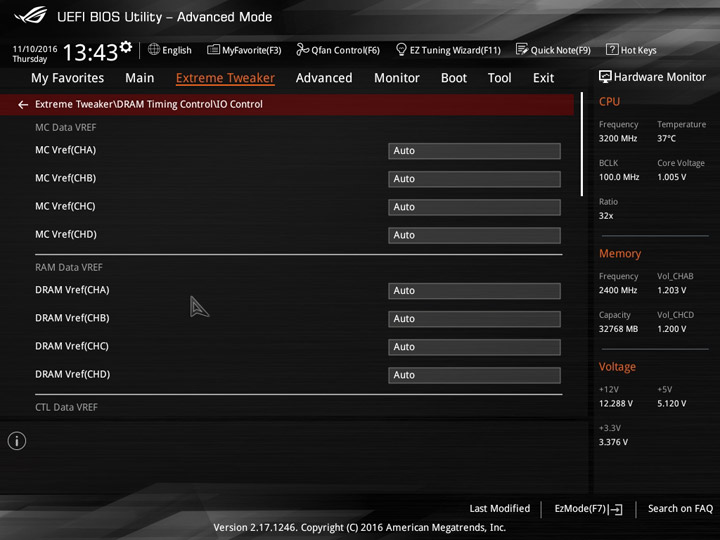Click the Hardware Monitor title

click(x=660, y=77)
